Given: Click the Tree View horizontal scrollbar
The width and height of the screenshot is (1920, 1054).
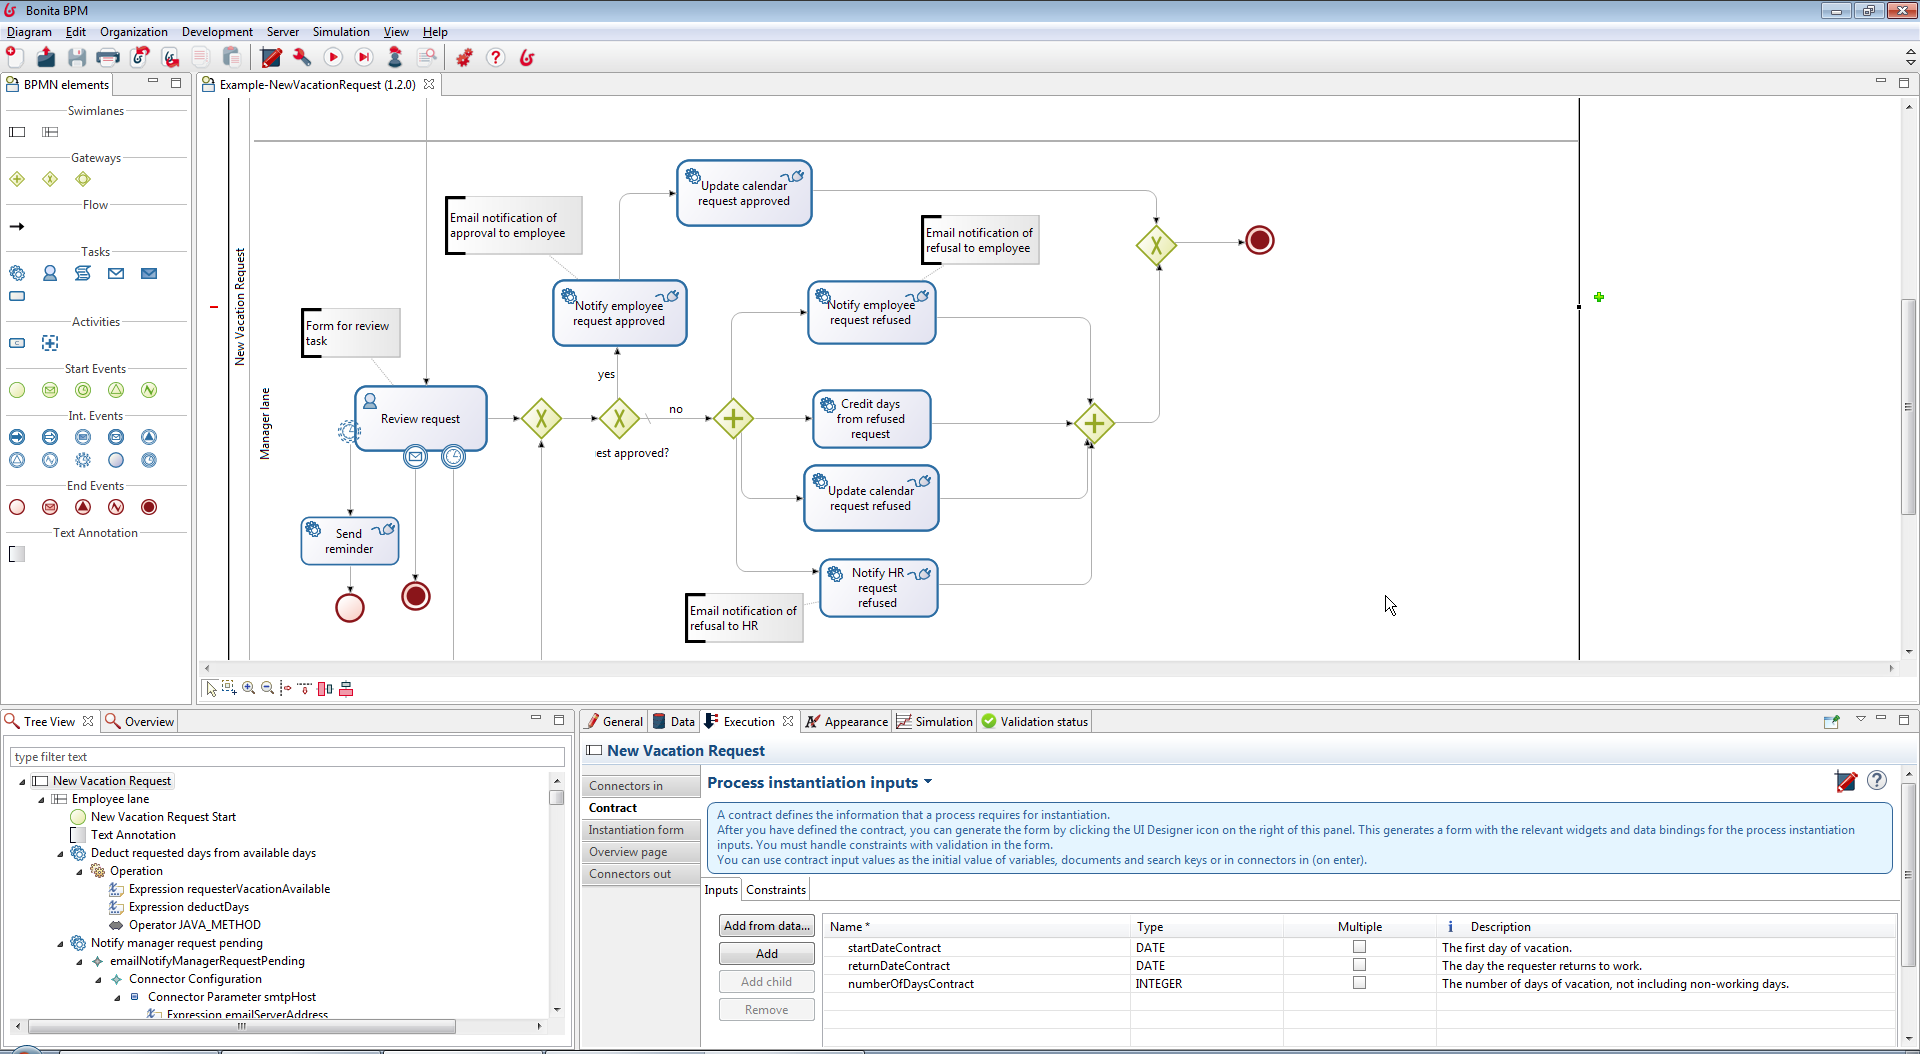Looking at the screenshot, I should (x=241, y=1026).
